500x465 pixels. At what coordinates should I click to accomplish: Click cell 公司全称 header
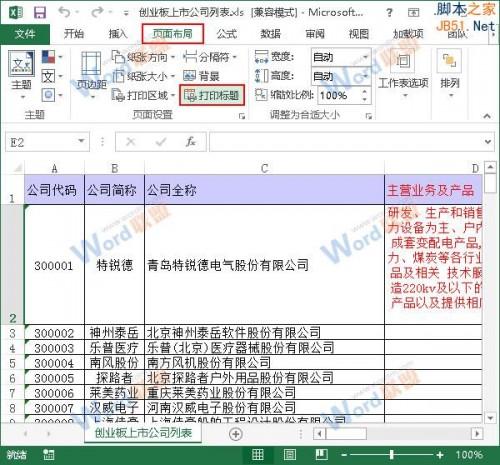pyautogui.click(x=264, y=190)
